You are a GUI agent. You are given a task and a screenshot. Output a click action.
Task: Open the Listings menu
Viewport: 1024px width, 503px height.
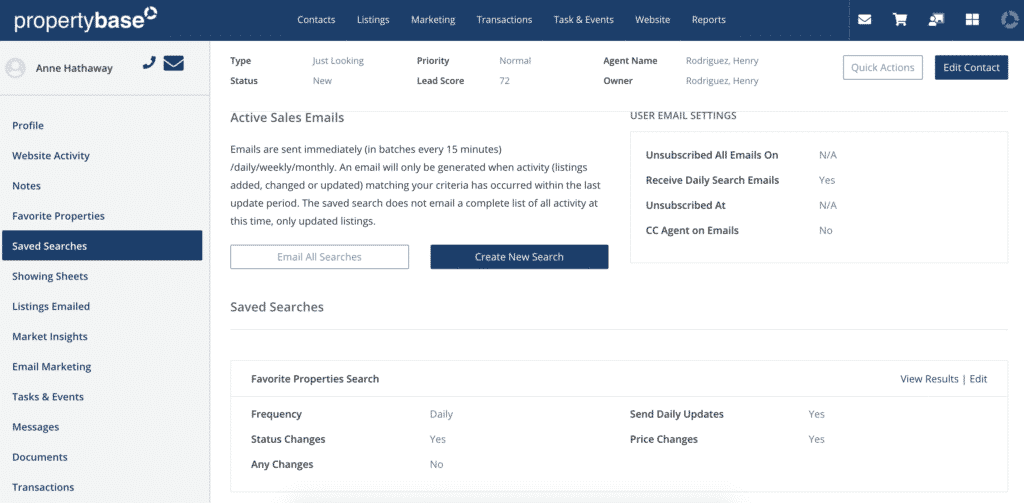coord(373,20)
